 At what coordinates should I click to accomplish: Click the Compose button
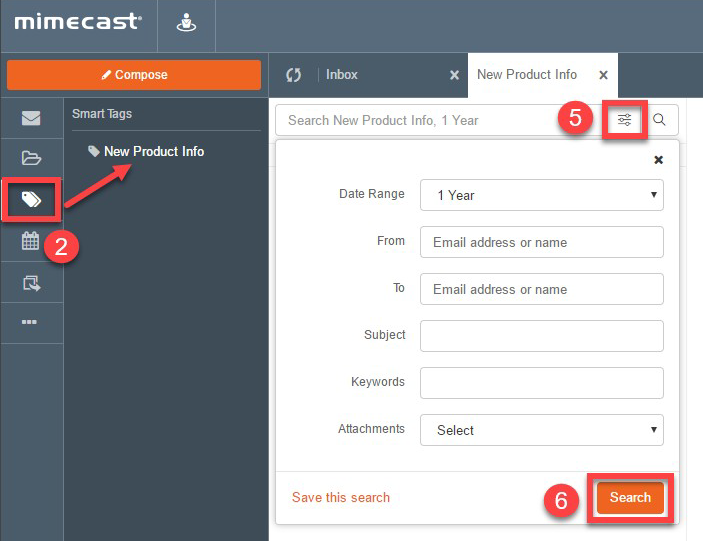coord(134,75)
